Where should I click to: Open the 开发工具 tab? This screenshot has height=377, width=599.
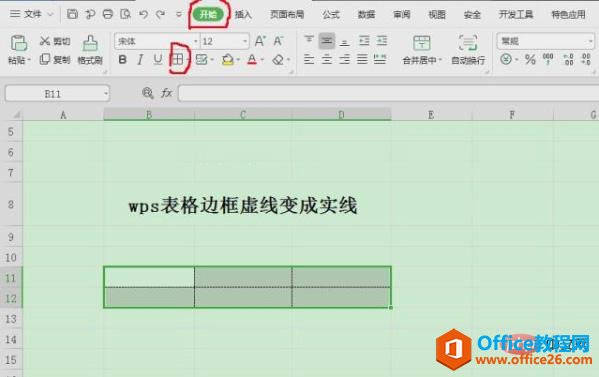click(516, 15)
